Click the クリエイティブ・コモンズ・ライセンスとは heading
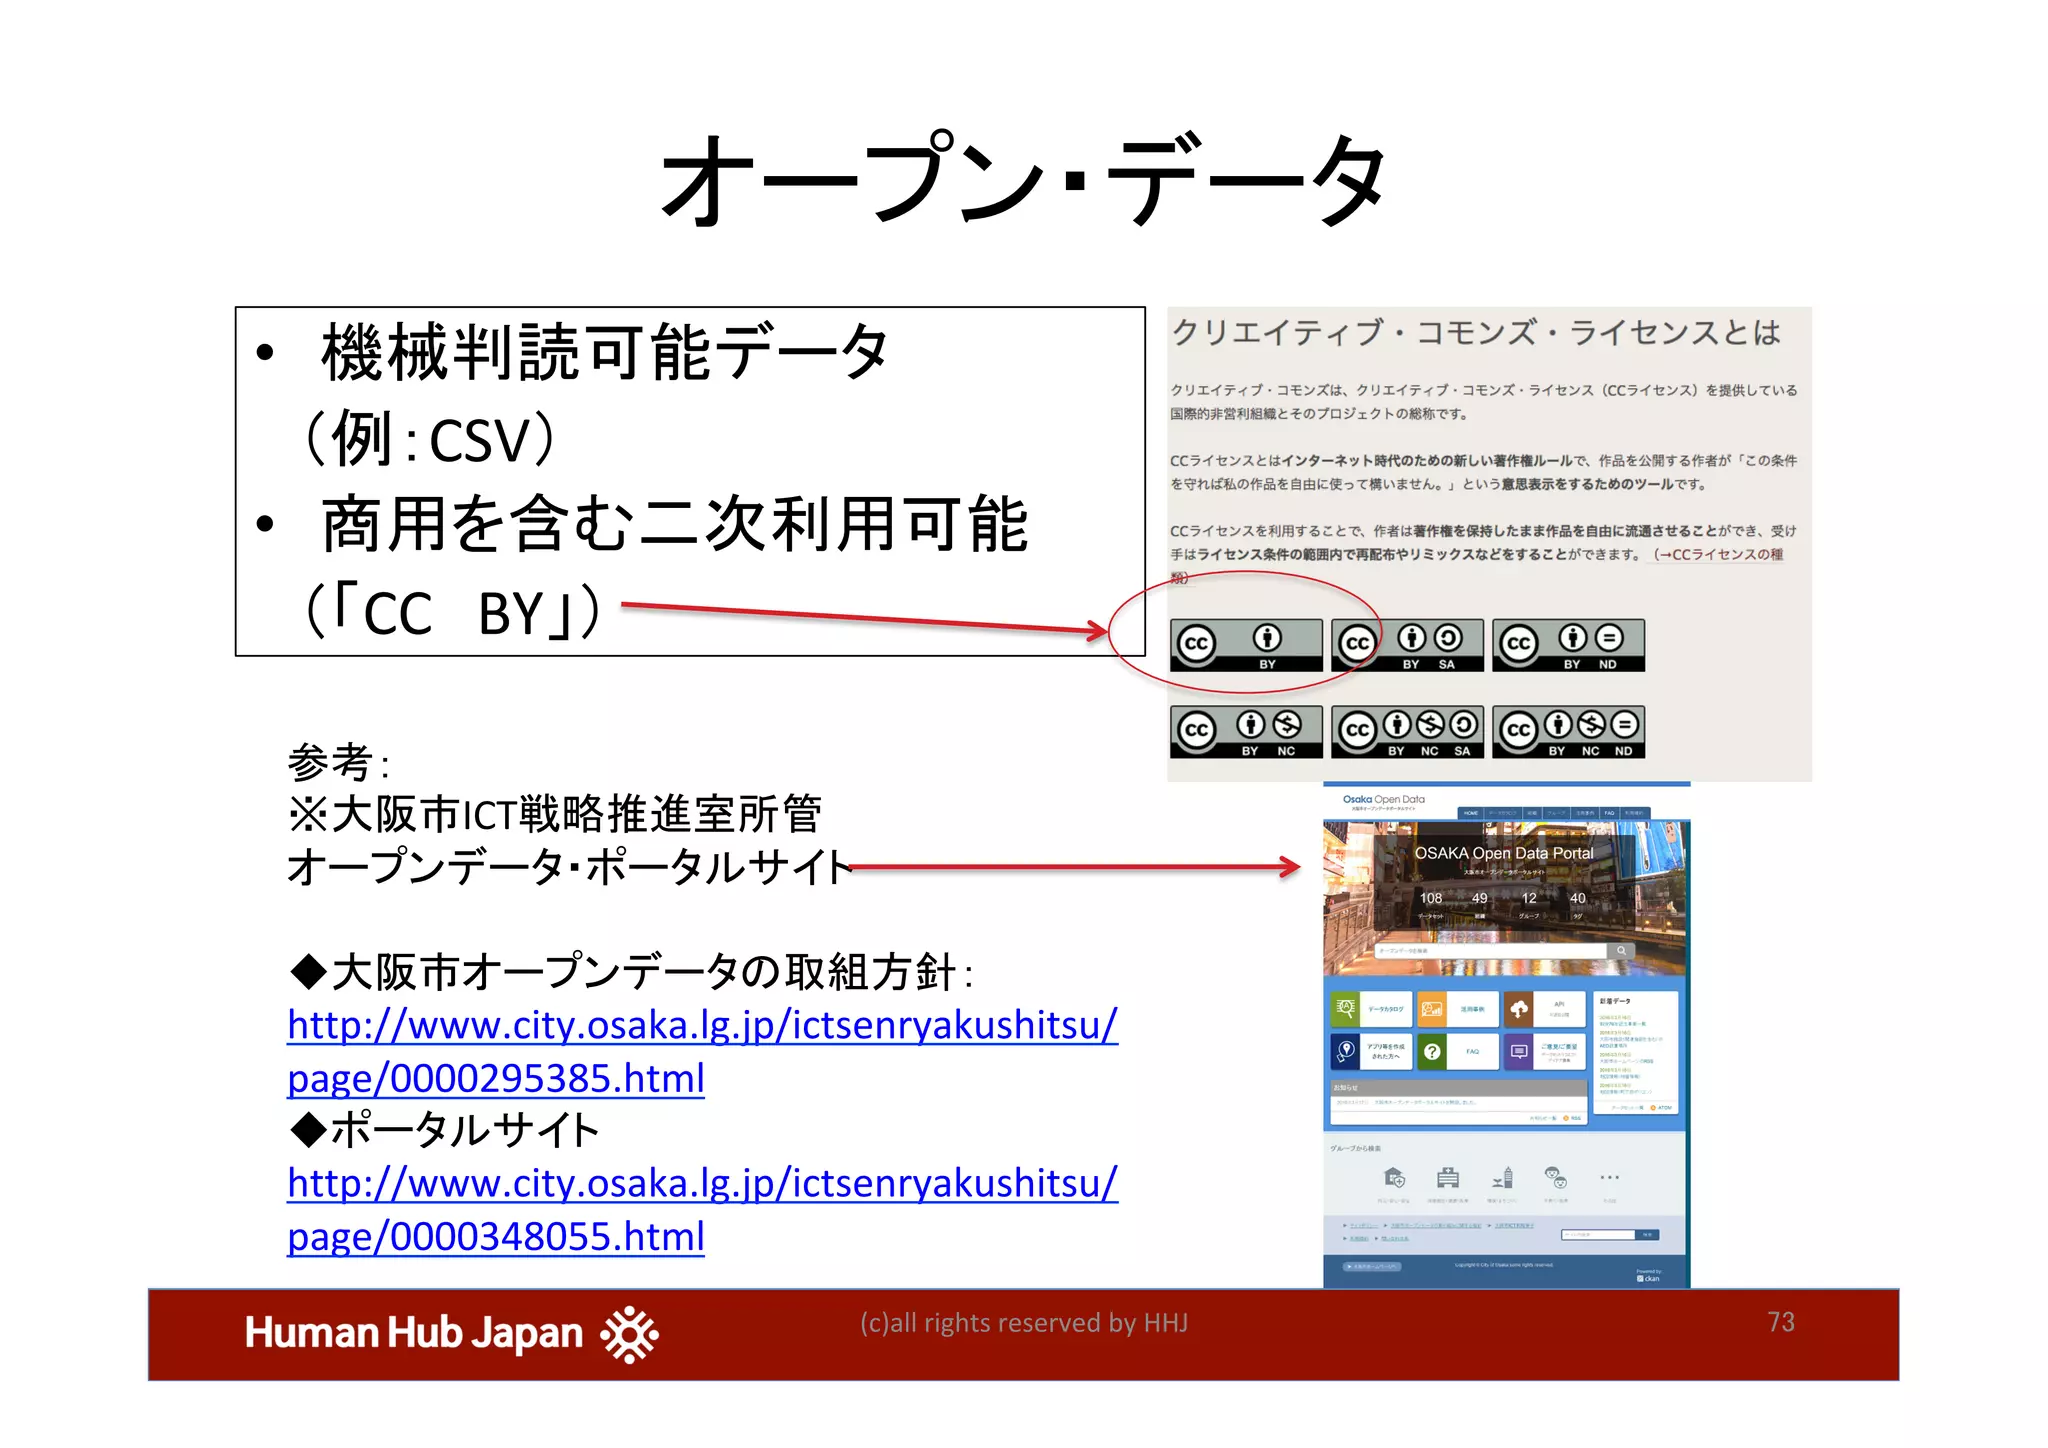This screenshot has width=2048, height=1448. pyautogui.click(x=1476, y=333)
